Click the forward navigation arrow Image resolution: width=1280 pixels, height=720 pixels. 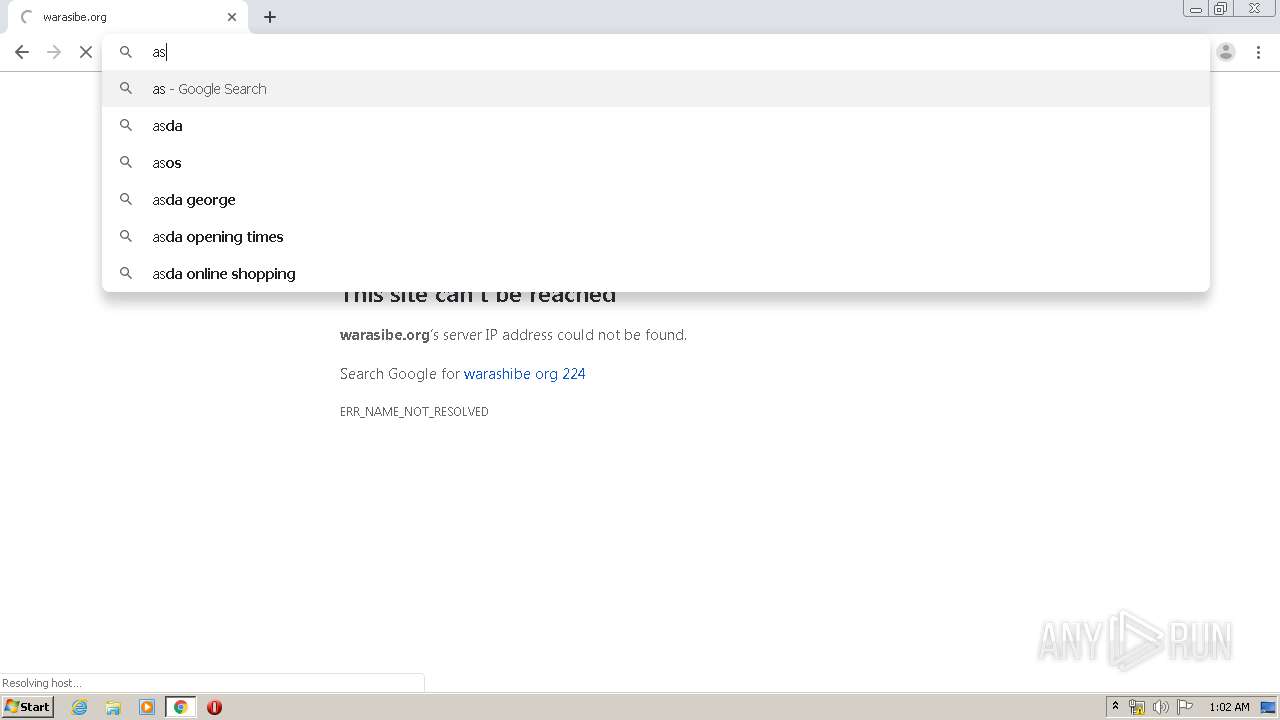coord(54,52)
